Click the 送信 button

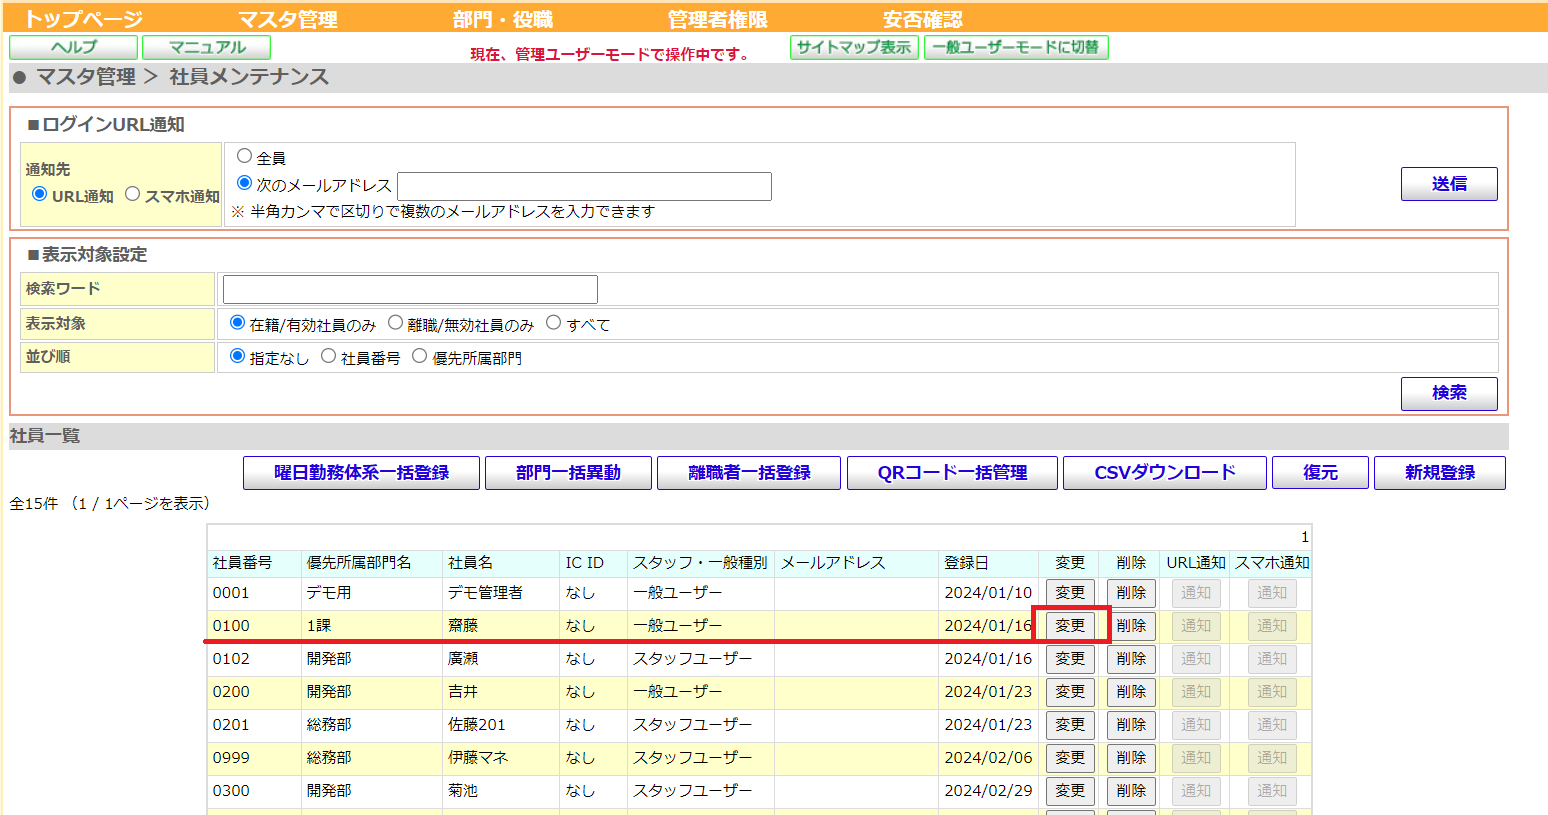[1449, 184]
